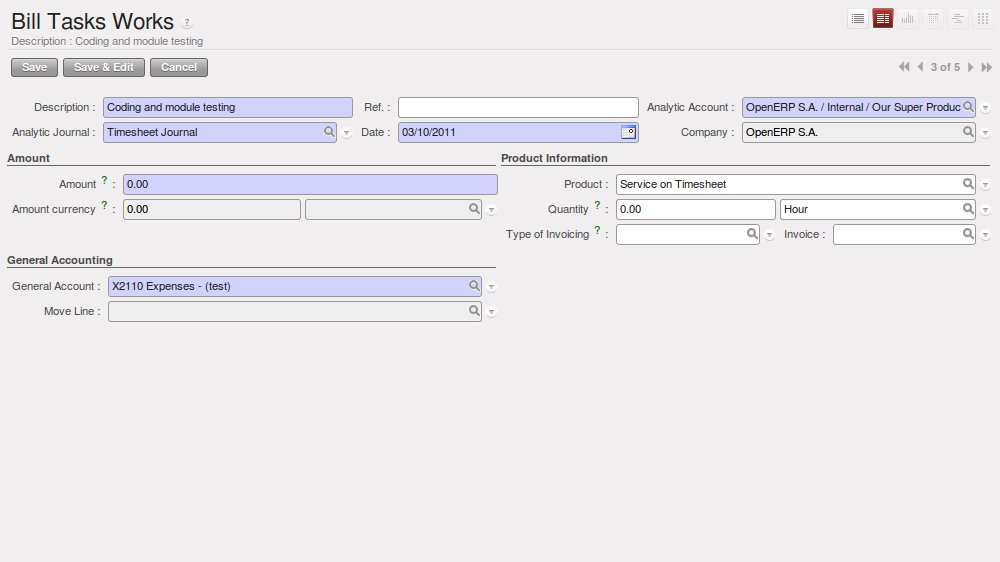Switch to list view
This screenshot has height=562, width=1000.
click(857, 18)
